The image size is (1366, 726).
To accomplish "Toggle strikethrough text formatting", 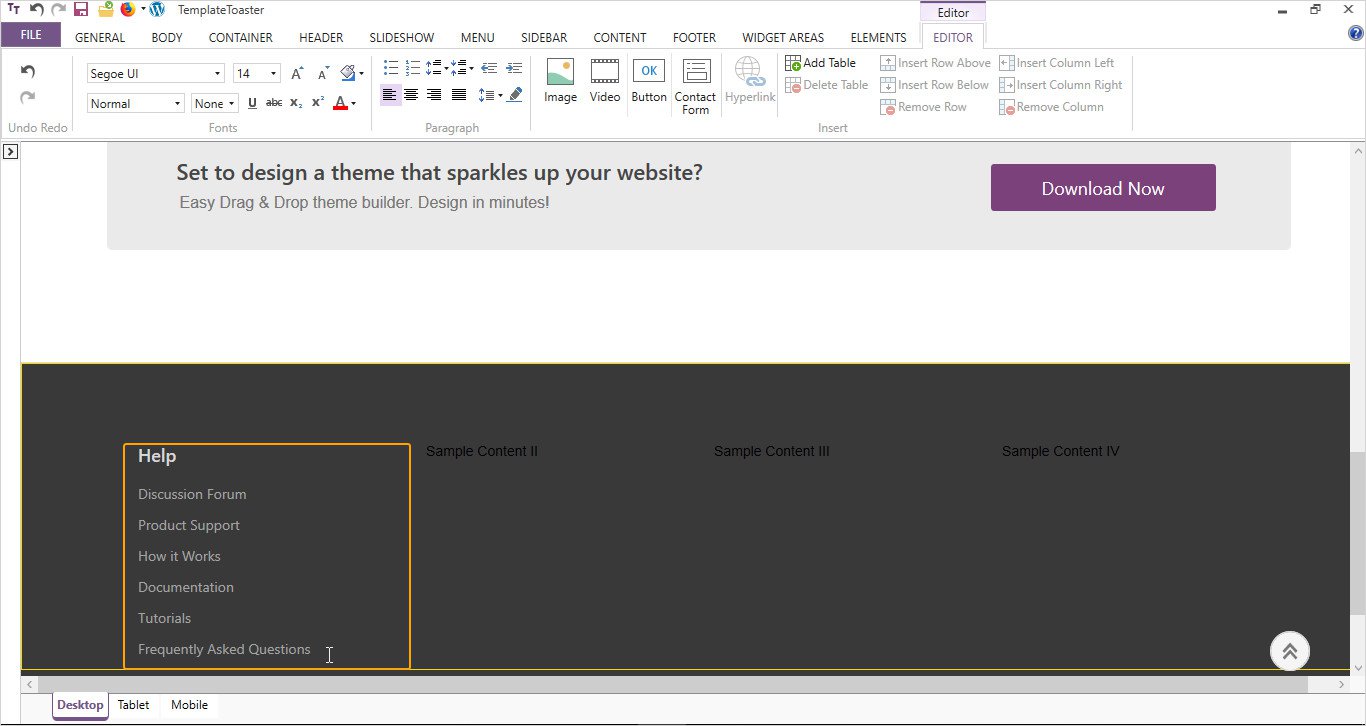I will click(x=273, y=104).
